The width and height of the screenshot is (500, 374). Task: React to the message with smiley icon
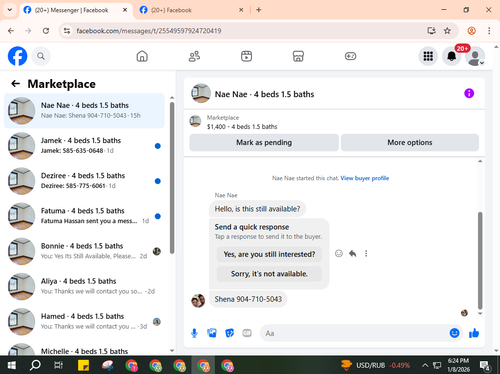(339, 254)
